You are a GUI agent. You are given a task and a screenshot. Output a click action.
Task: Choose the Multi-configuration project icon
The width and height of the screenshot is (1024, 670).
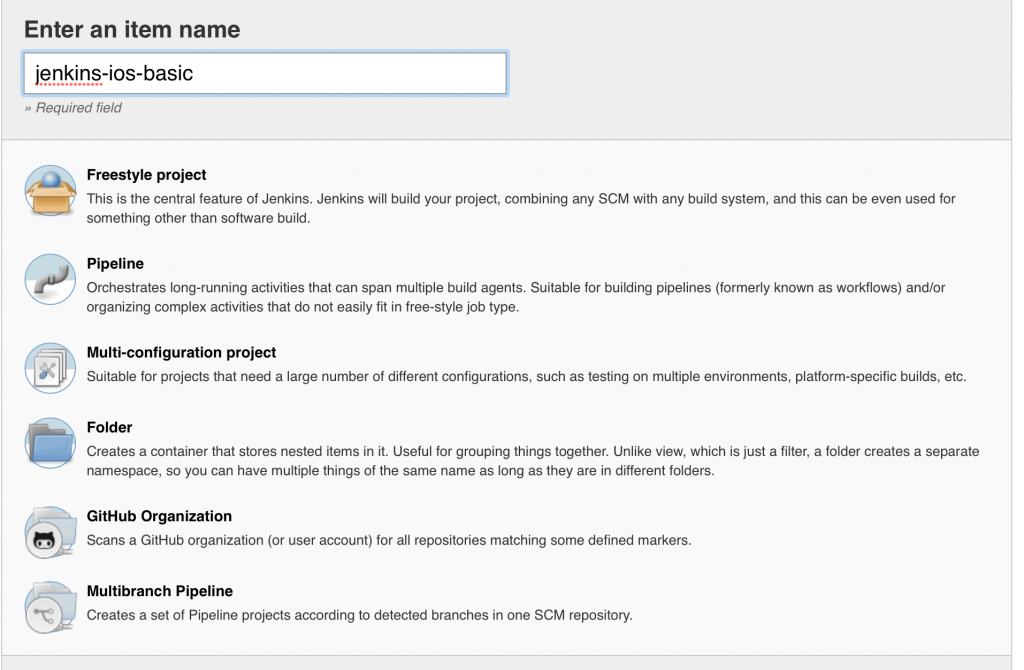pyautogui.click(x=50, y=367)
